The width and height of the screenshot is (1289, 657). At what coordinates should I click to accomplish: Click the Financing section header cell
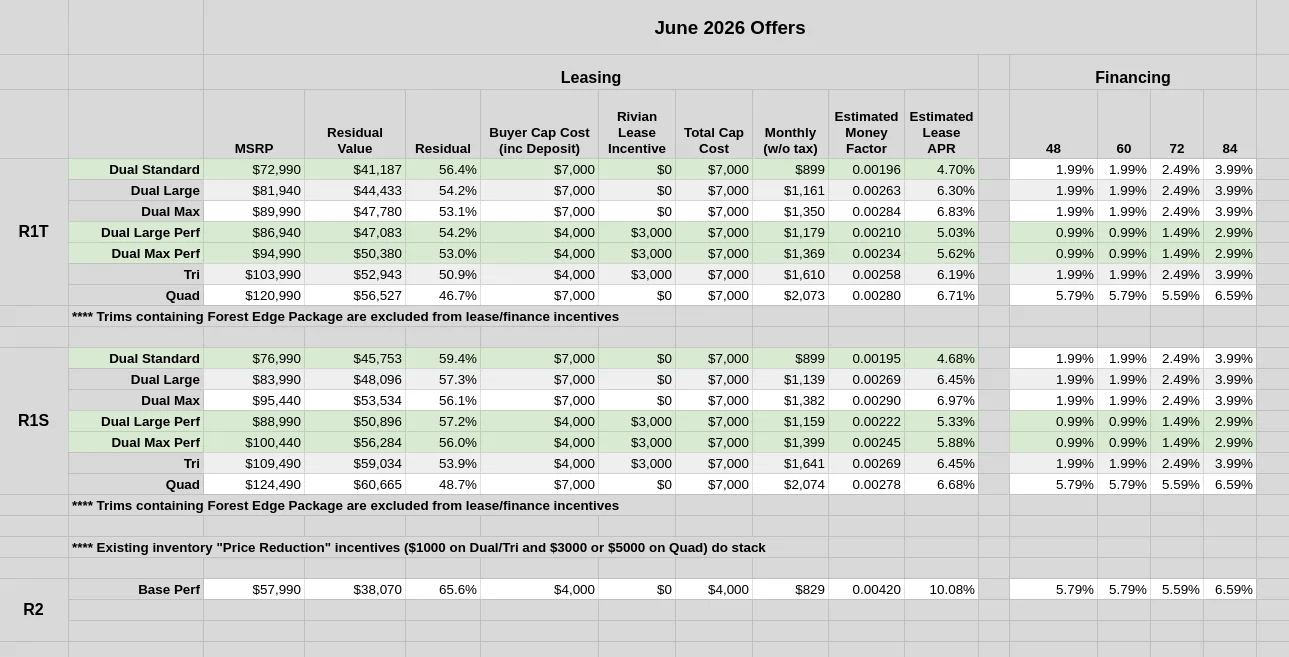click(1132, 77)
